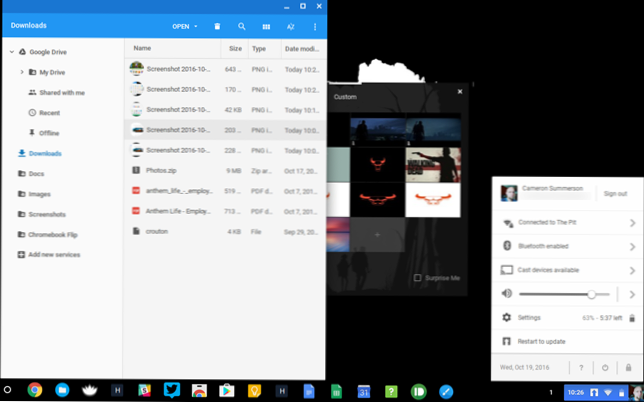Viewport: 644px width, 402px height.
Task: Pick the sunset gradient wallpaper thumbnail
Action: click(338, 235)
